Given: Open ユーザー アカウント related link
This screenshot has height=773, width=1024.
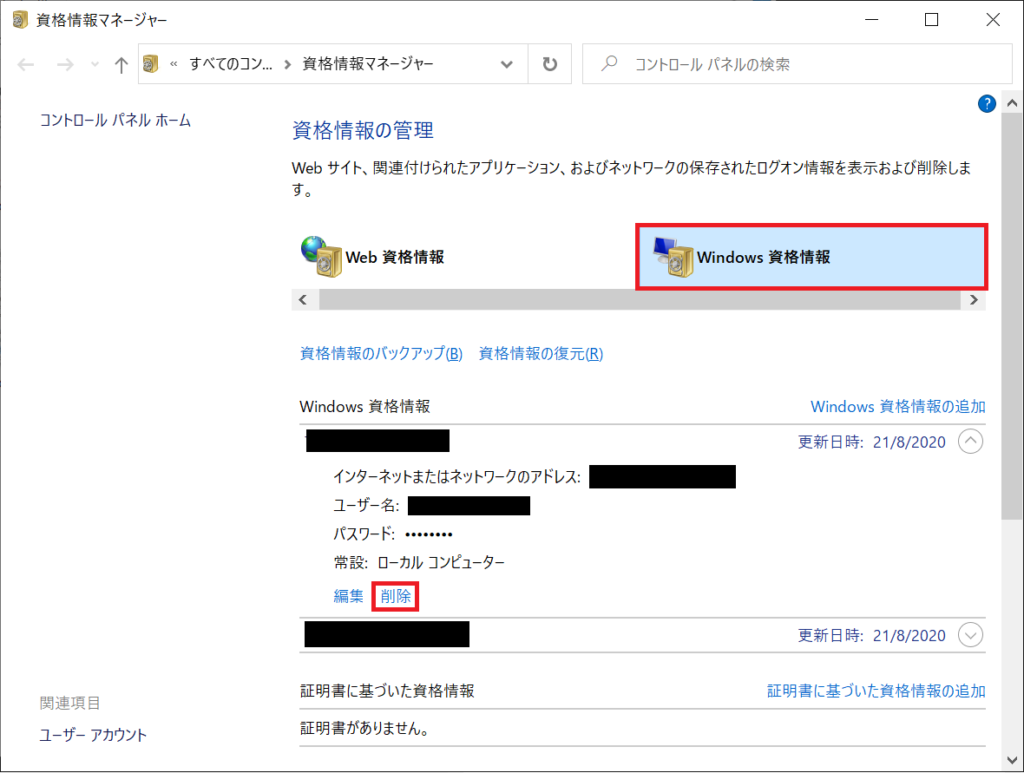Looking at the screenshot, I should 93,734.
